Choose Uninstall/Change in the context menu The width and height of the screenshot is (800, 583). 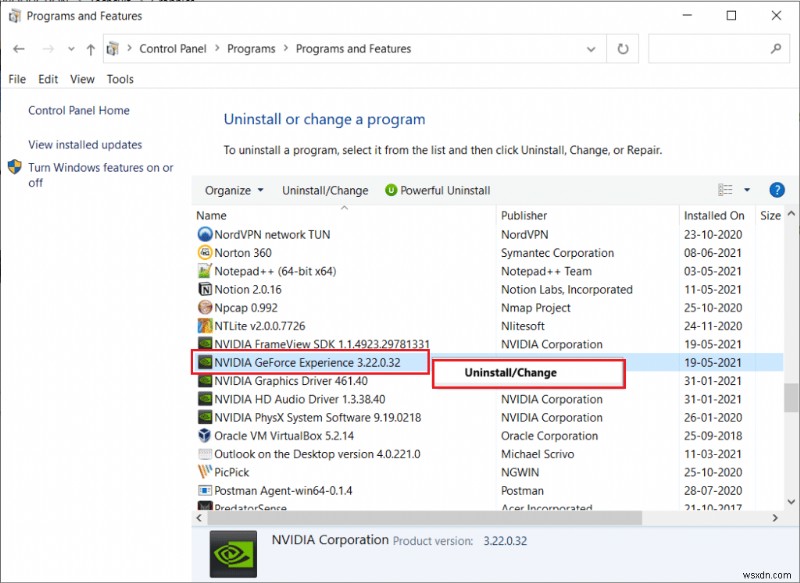click(x=529, y=373)
